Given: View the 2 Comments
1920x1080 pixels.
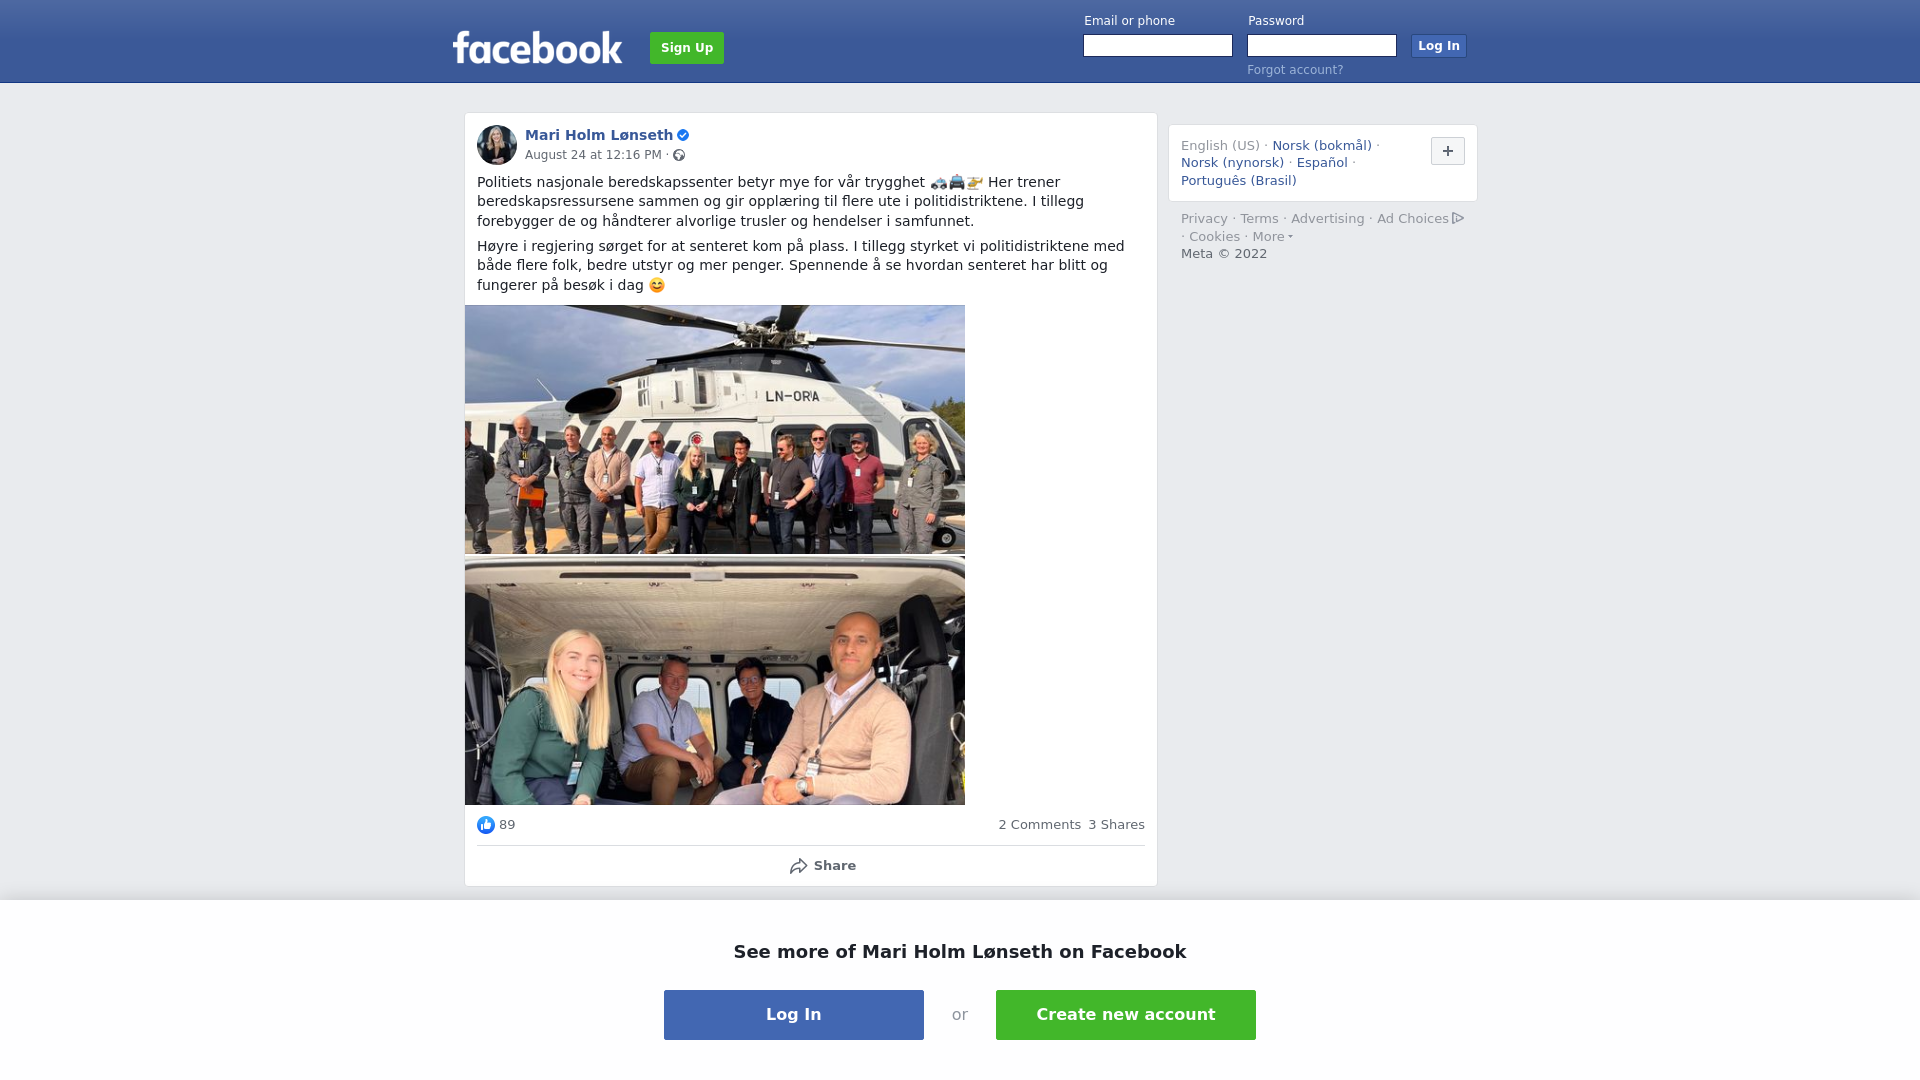Looking at the screenshot, I should point(1039,825).
